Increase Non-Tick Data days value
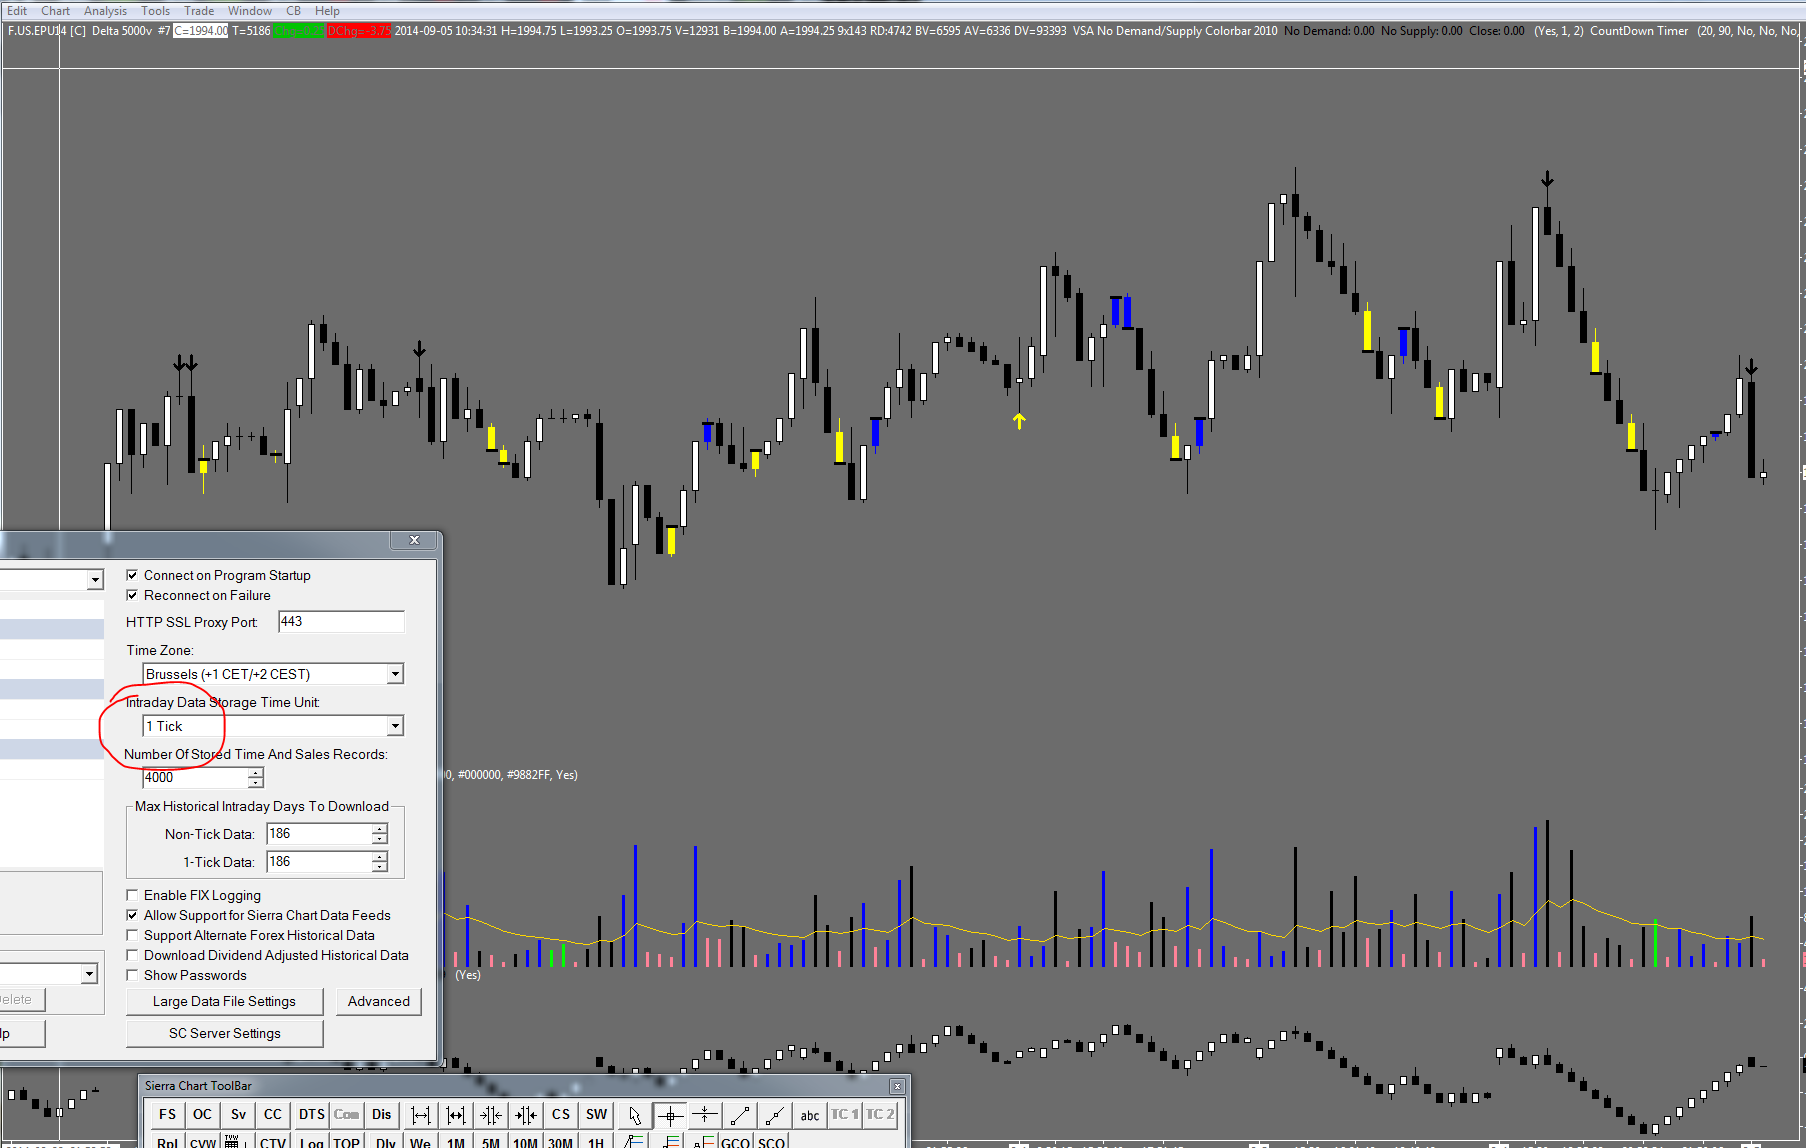Viewport: 1806px width, 1148px height. (x=380, y=829)
